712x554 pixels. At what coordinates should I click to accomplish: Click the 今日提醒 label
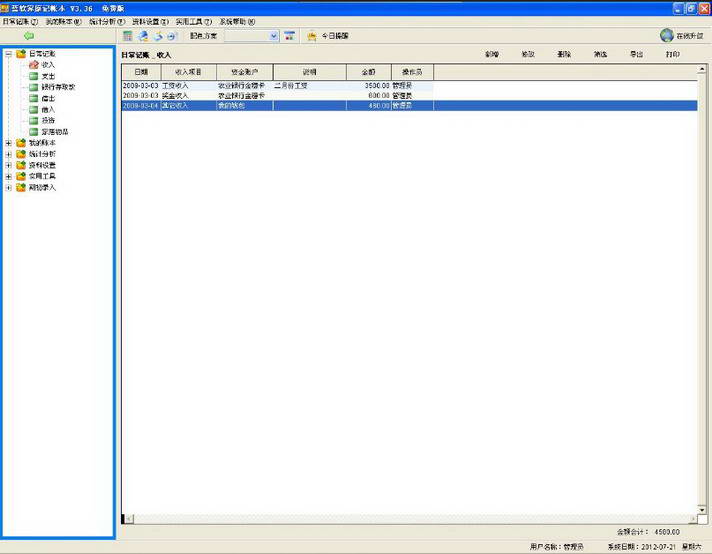pyautogui.click(x=335, y=36)
